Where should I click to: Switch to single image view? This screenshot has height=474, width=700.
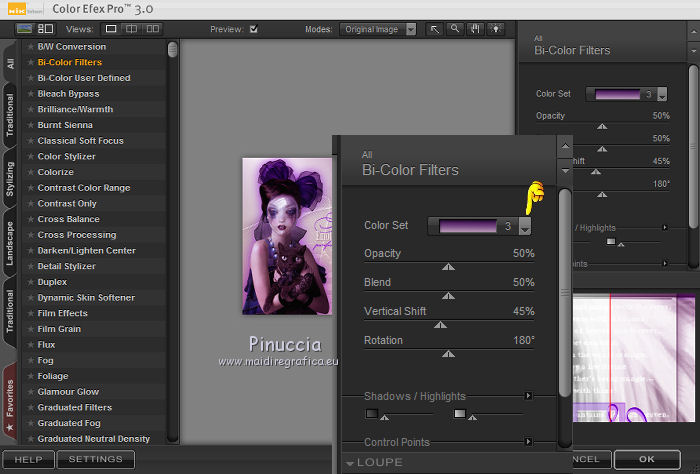112,29
